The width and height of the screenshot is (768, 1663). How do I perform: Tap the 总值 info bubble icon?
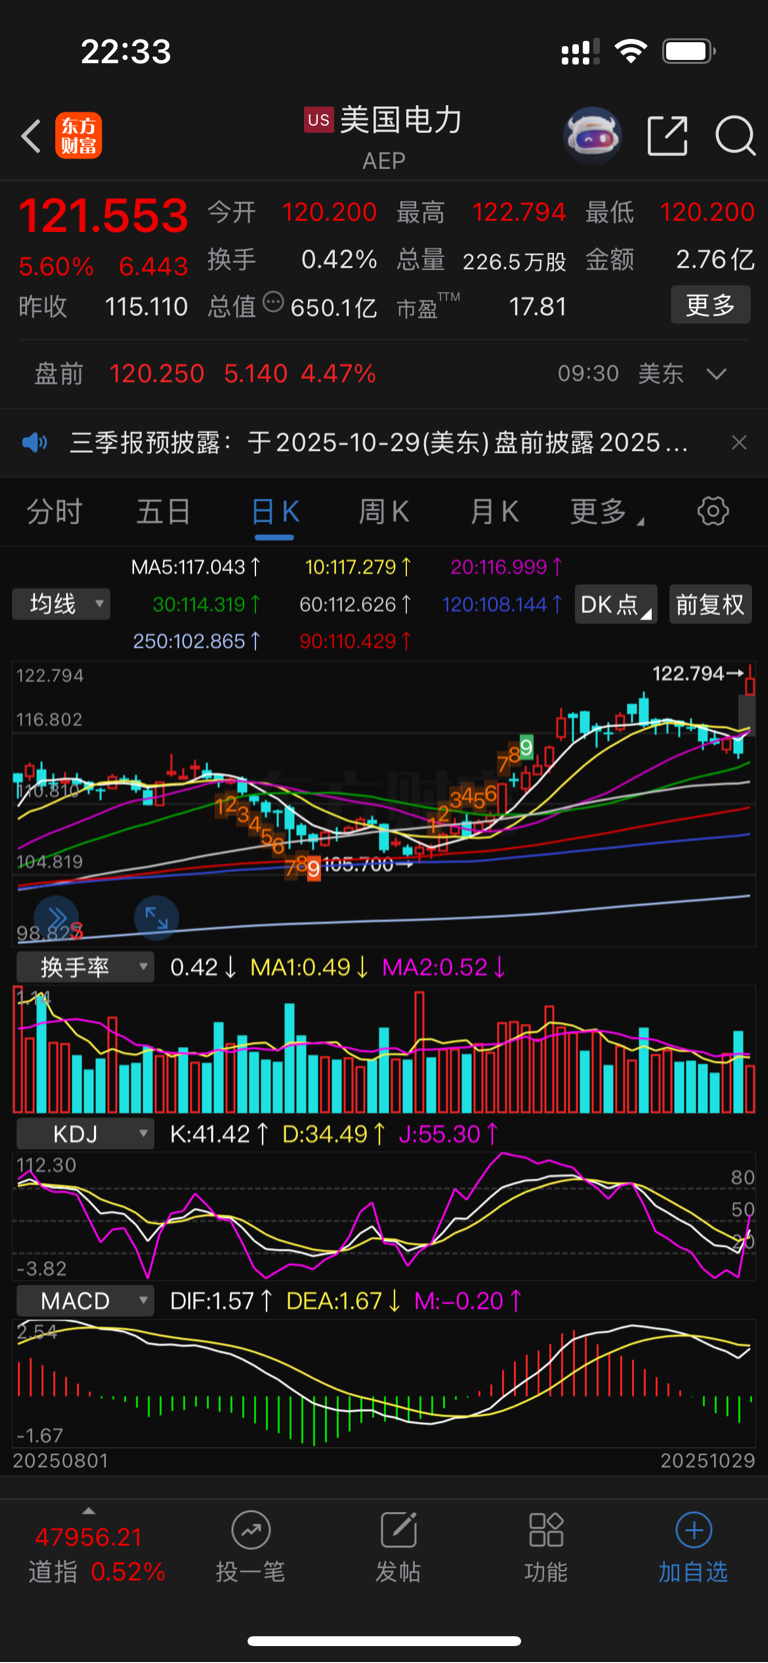[273, 302]
